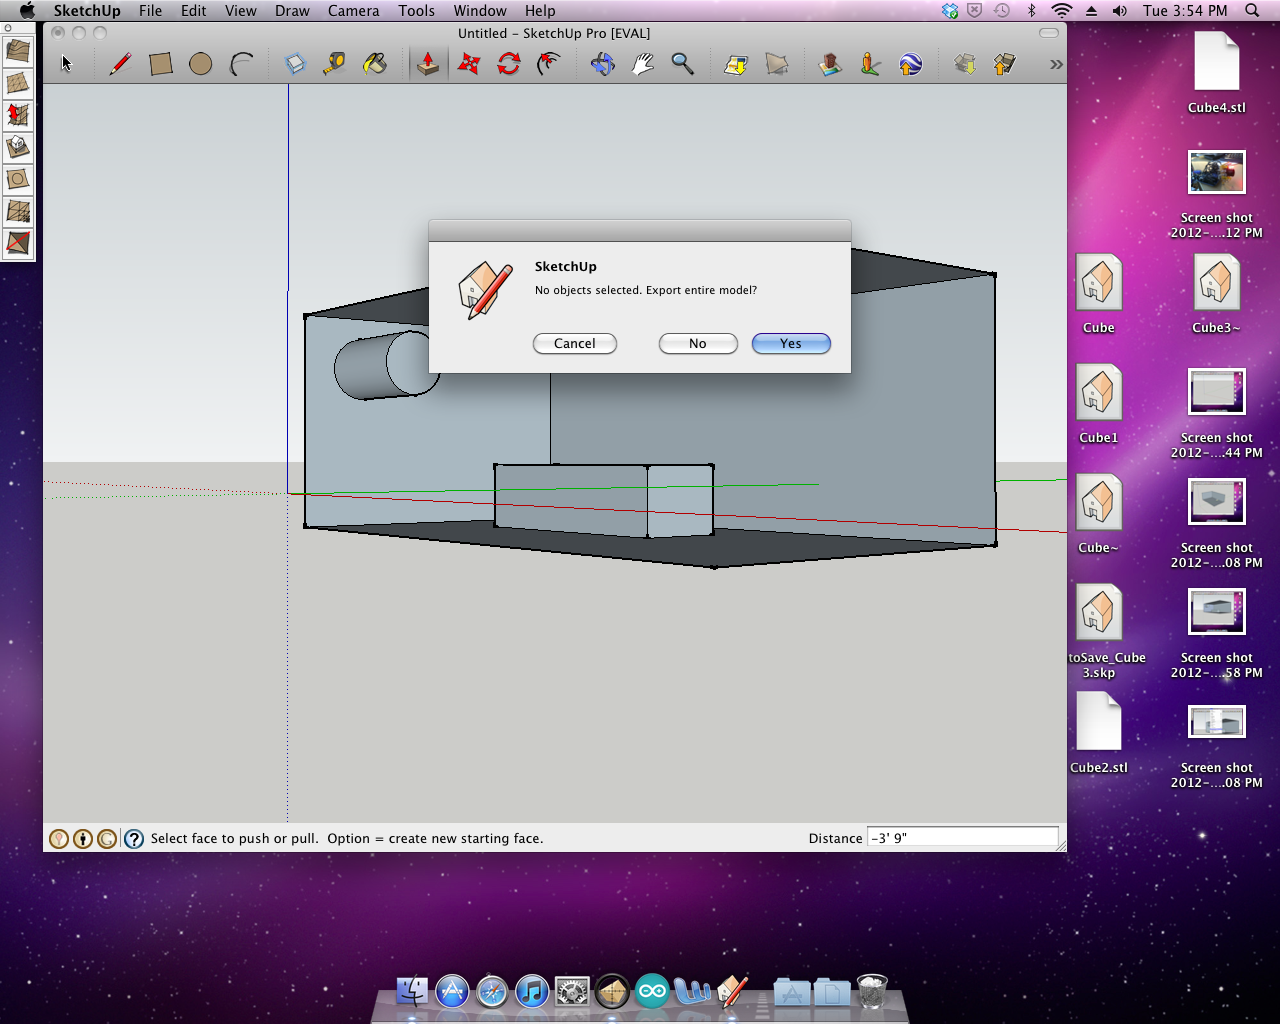Choose the Rotate tool
This screenshot has width=1280, height=1024.
(x=508, y=63)
